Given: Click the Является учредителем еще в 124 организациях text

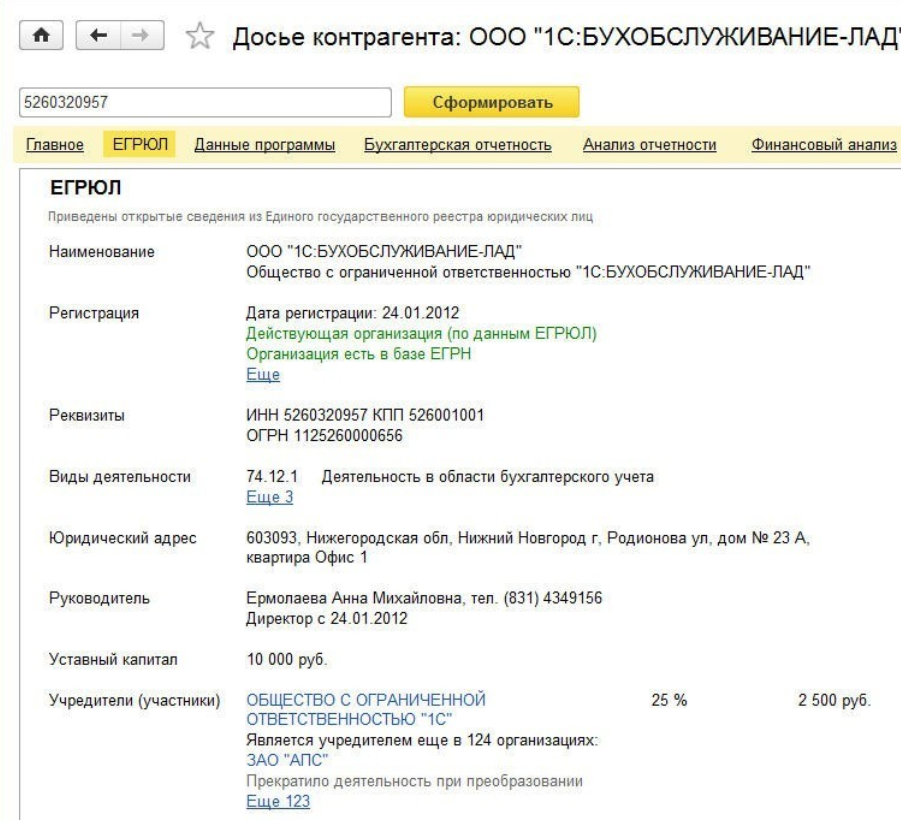Looking at the screenshot, I should [x=422, y=740].
